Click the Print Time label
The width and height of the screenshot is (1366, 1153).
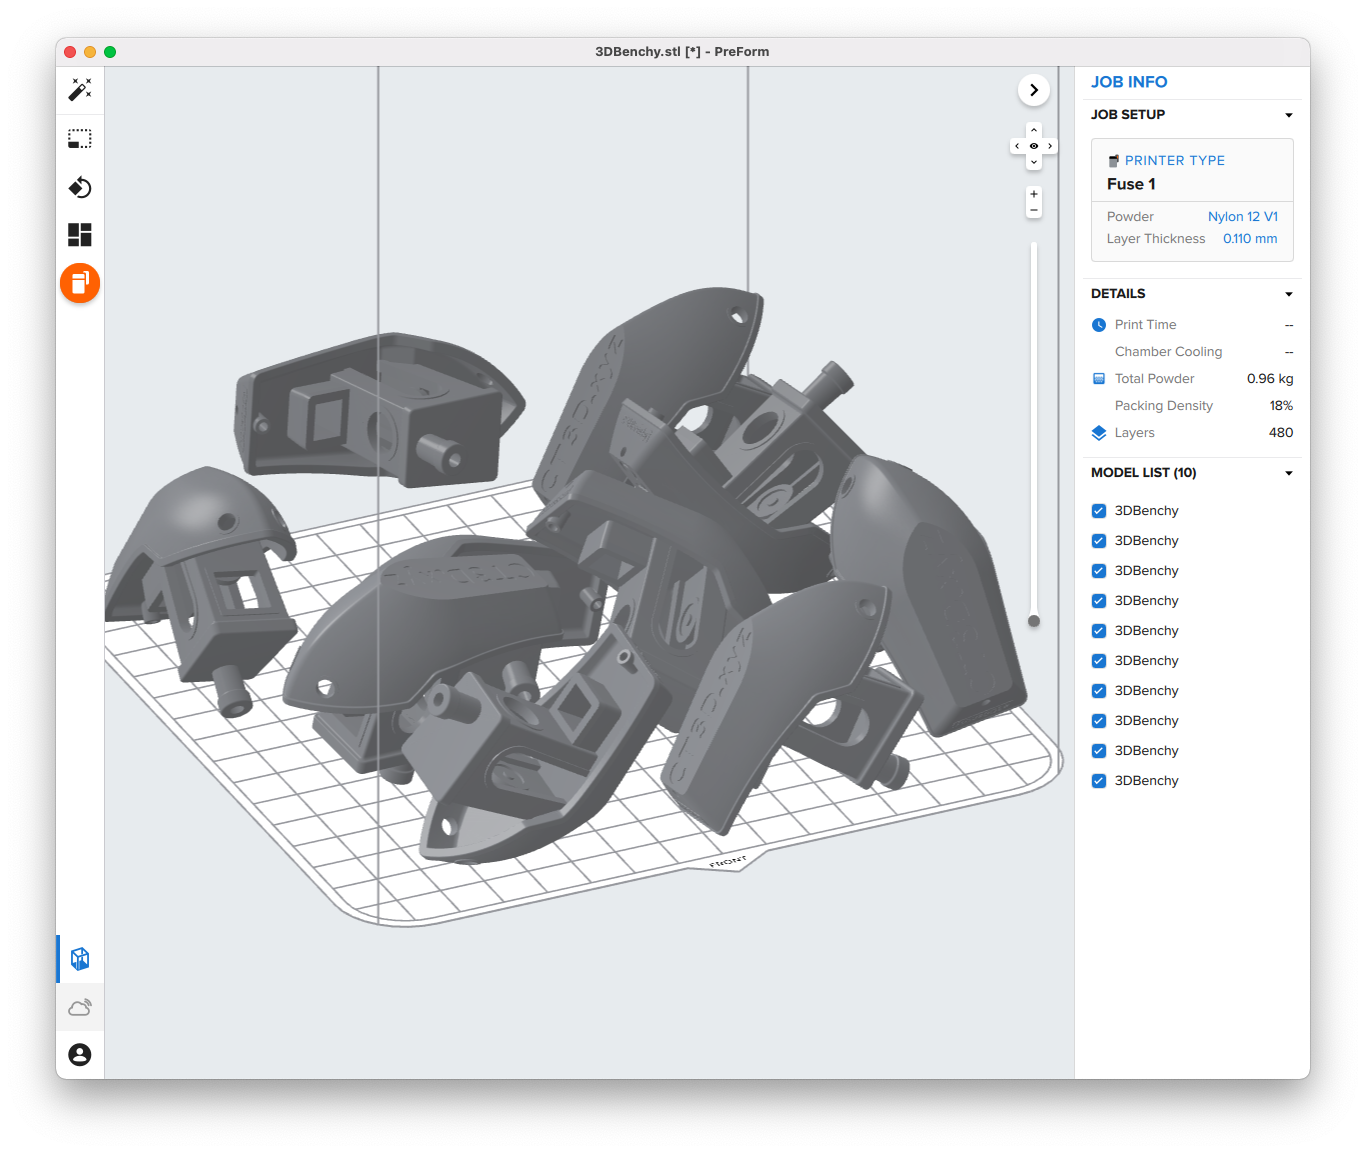point(1146,325)
